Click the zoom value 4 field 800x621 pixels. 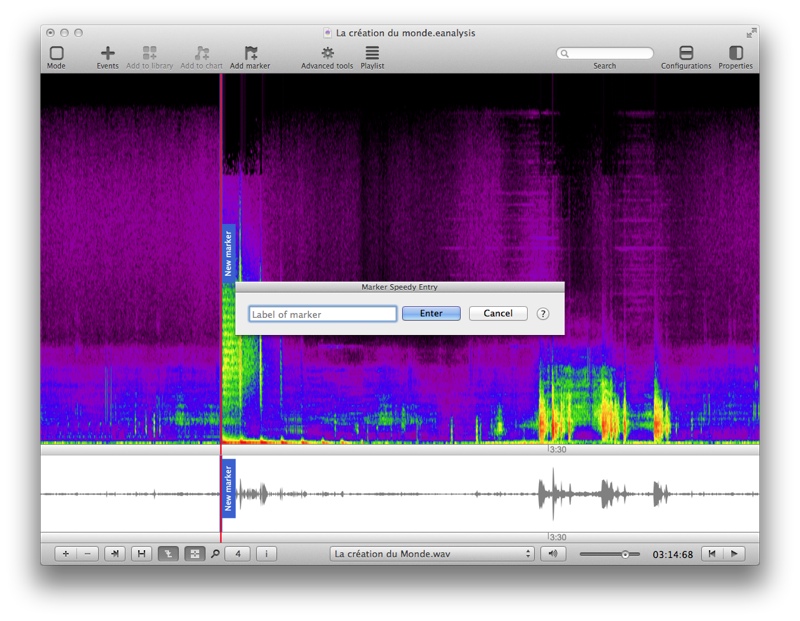pyautogui.click(x=238, y=554)
